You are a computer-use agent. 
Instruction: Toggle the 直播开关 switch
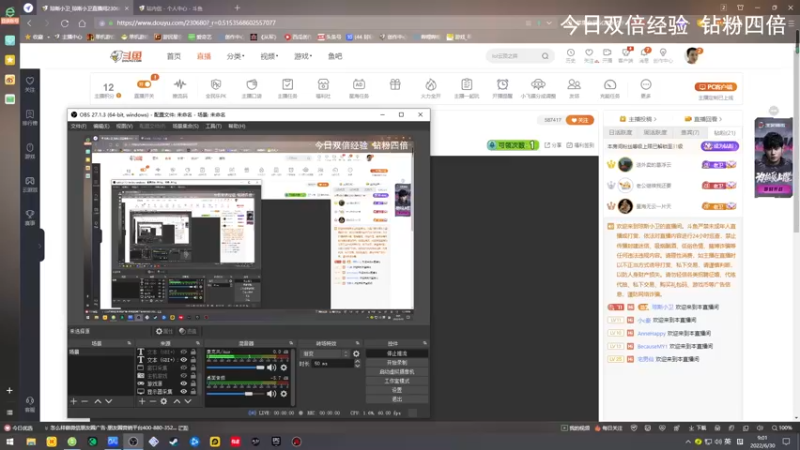pyautogui.click(x=144, y=84)
